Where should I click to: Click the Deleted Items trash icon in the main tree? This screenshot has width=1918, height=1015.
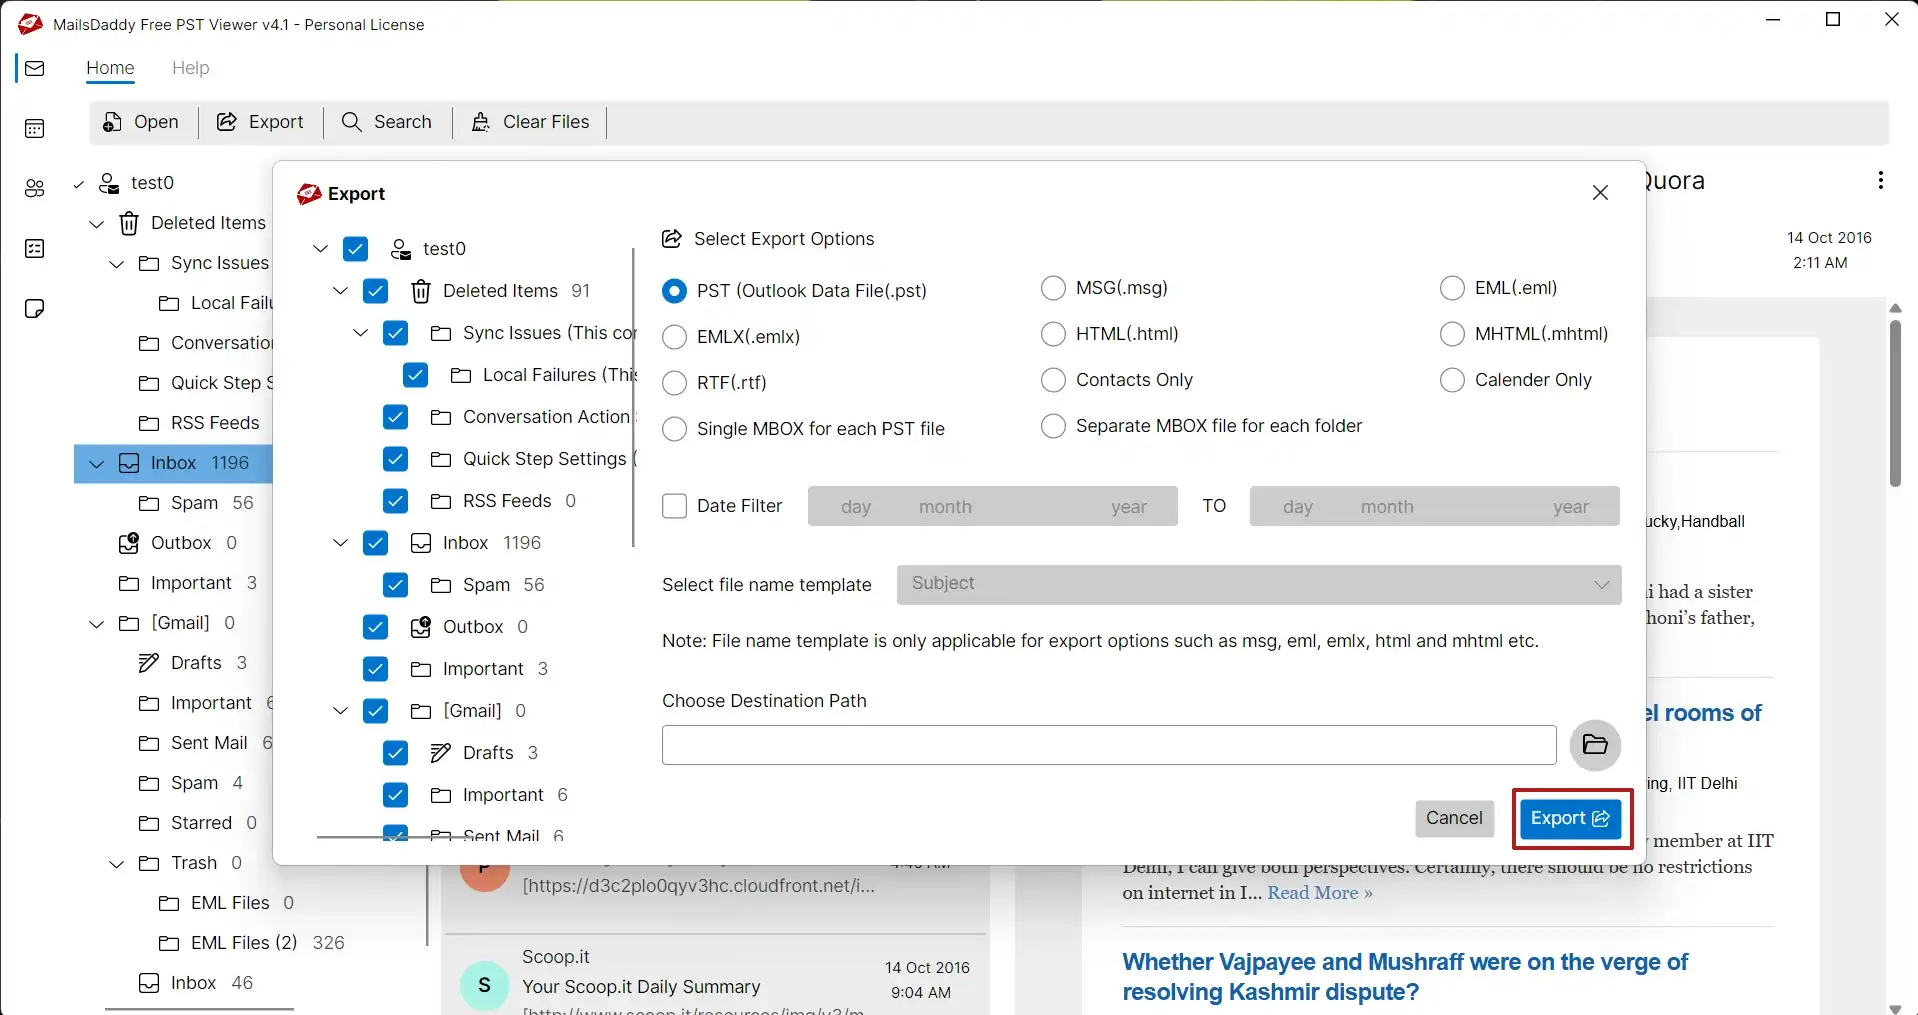(x=129, y=223)
